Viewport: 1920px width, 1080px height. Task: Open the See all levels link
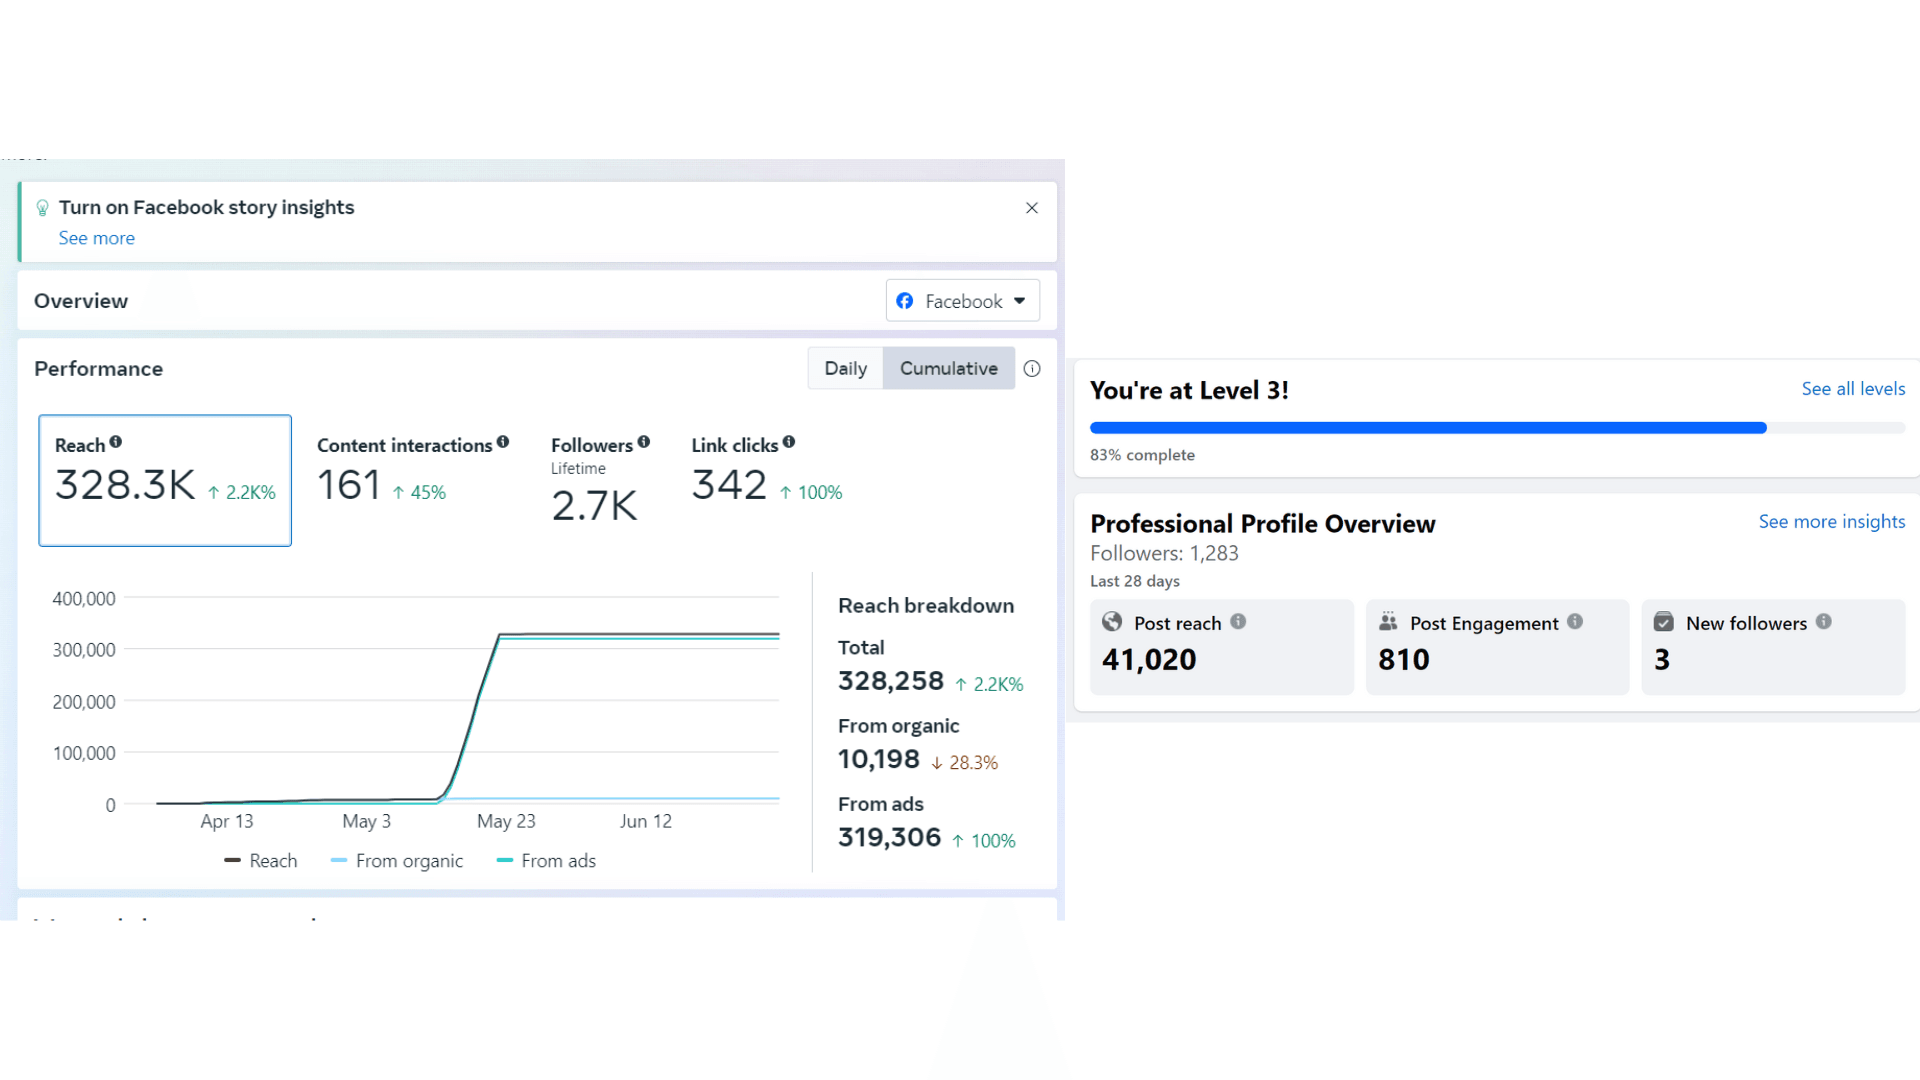(x=1853, y=389)
